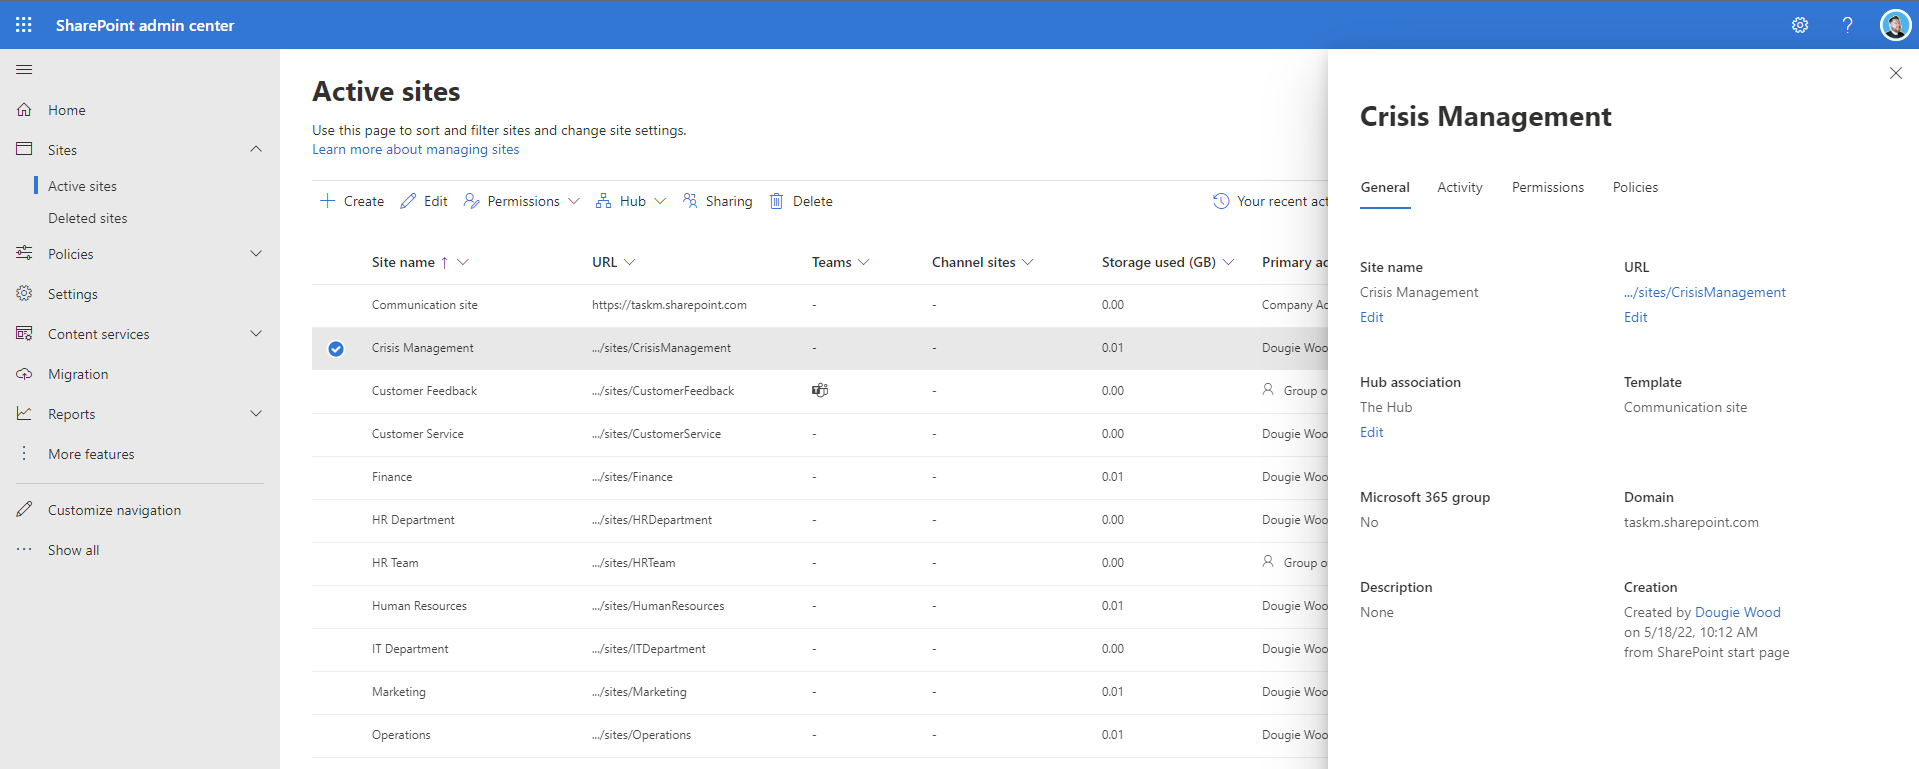Click the Marketing site name
Viewport: 1919px width, 769px height.
pyautogui.click(x=399, y=692)
